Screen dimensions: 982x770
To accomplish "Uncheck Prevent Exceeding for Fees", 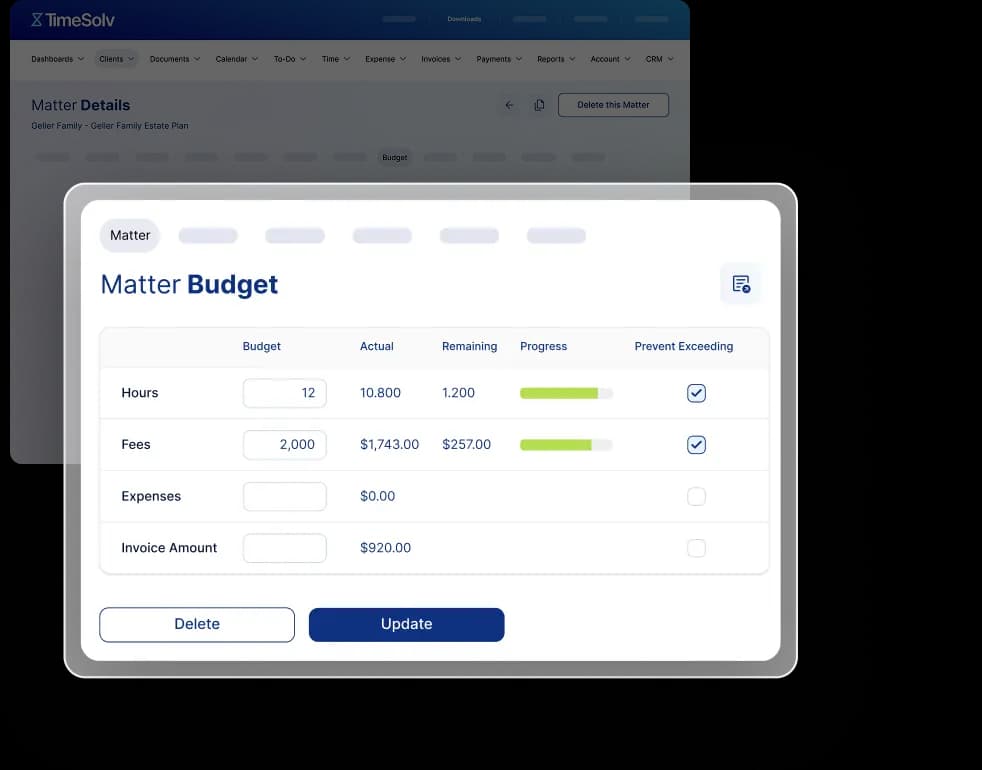I will click(696, 444).
